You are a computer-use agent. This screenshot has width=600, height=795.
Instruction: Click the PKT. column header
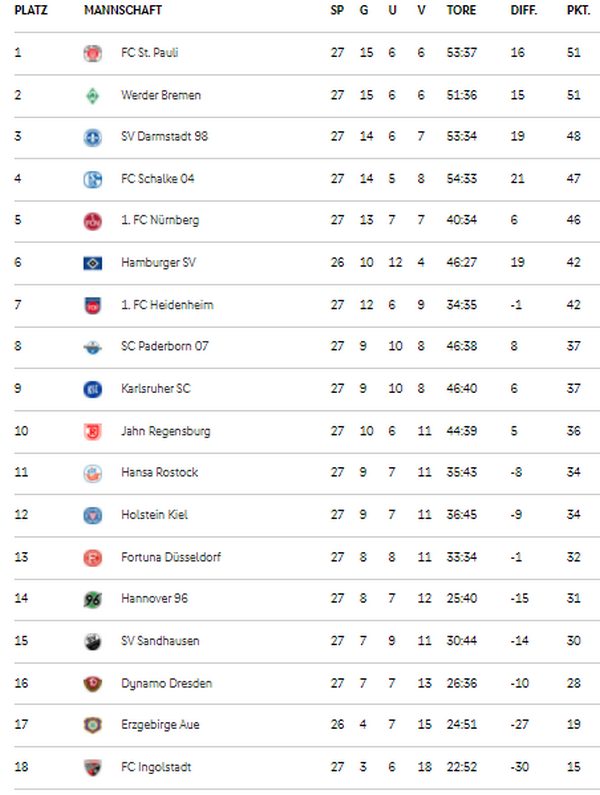coord(578,10)
